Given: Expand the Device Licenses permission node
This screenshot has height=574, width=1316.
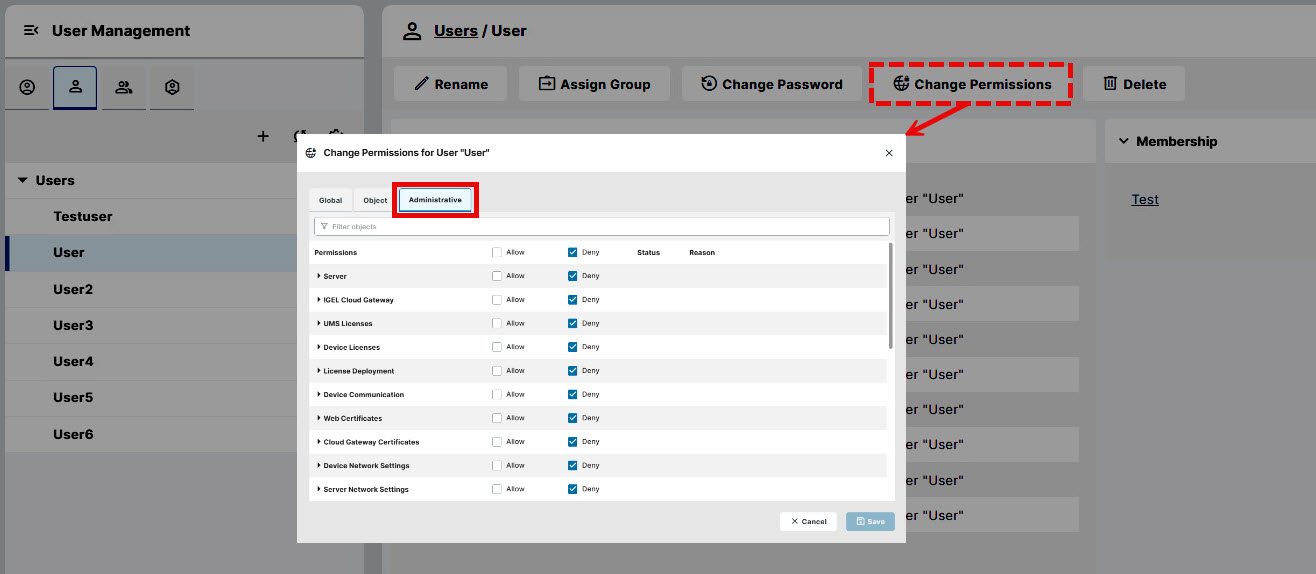Looking at the screenshot, I should point(319,347).
